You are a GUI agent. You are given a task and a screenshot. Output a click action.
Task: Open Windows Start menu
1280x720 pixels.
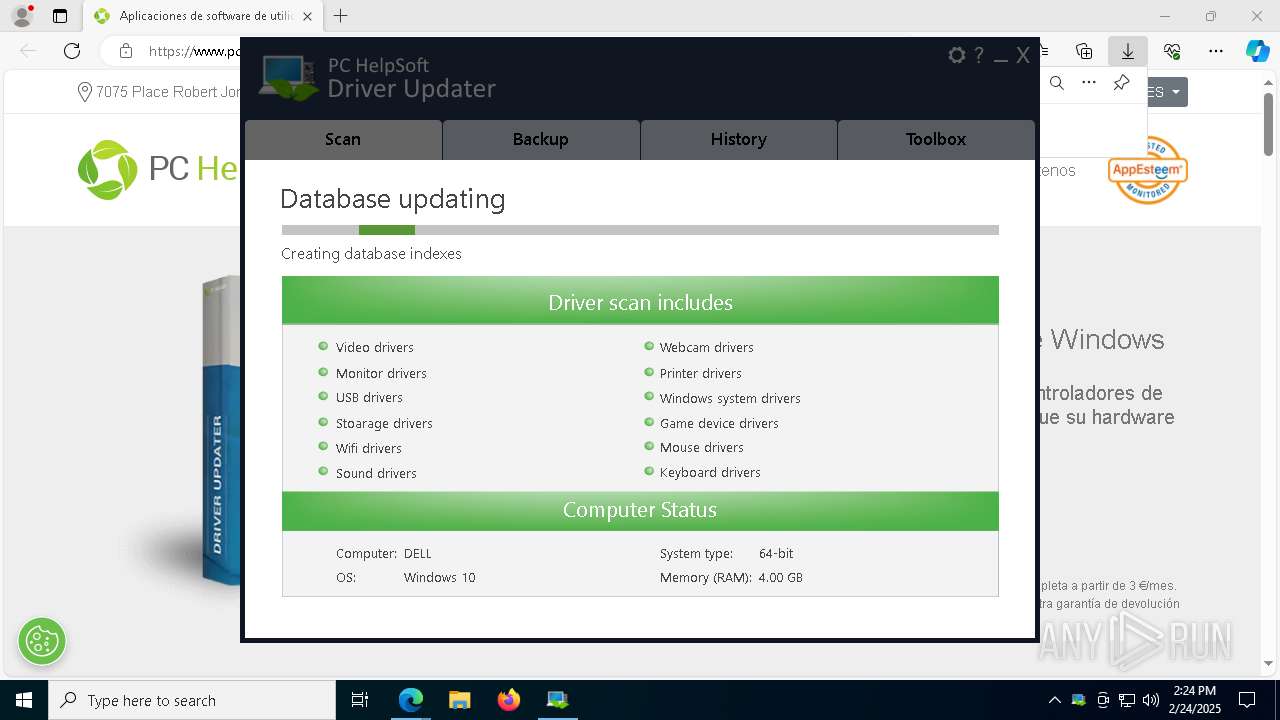(x=24, y=700)
